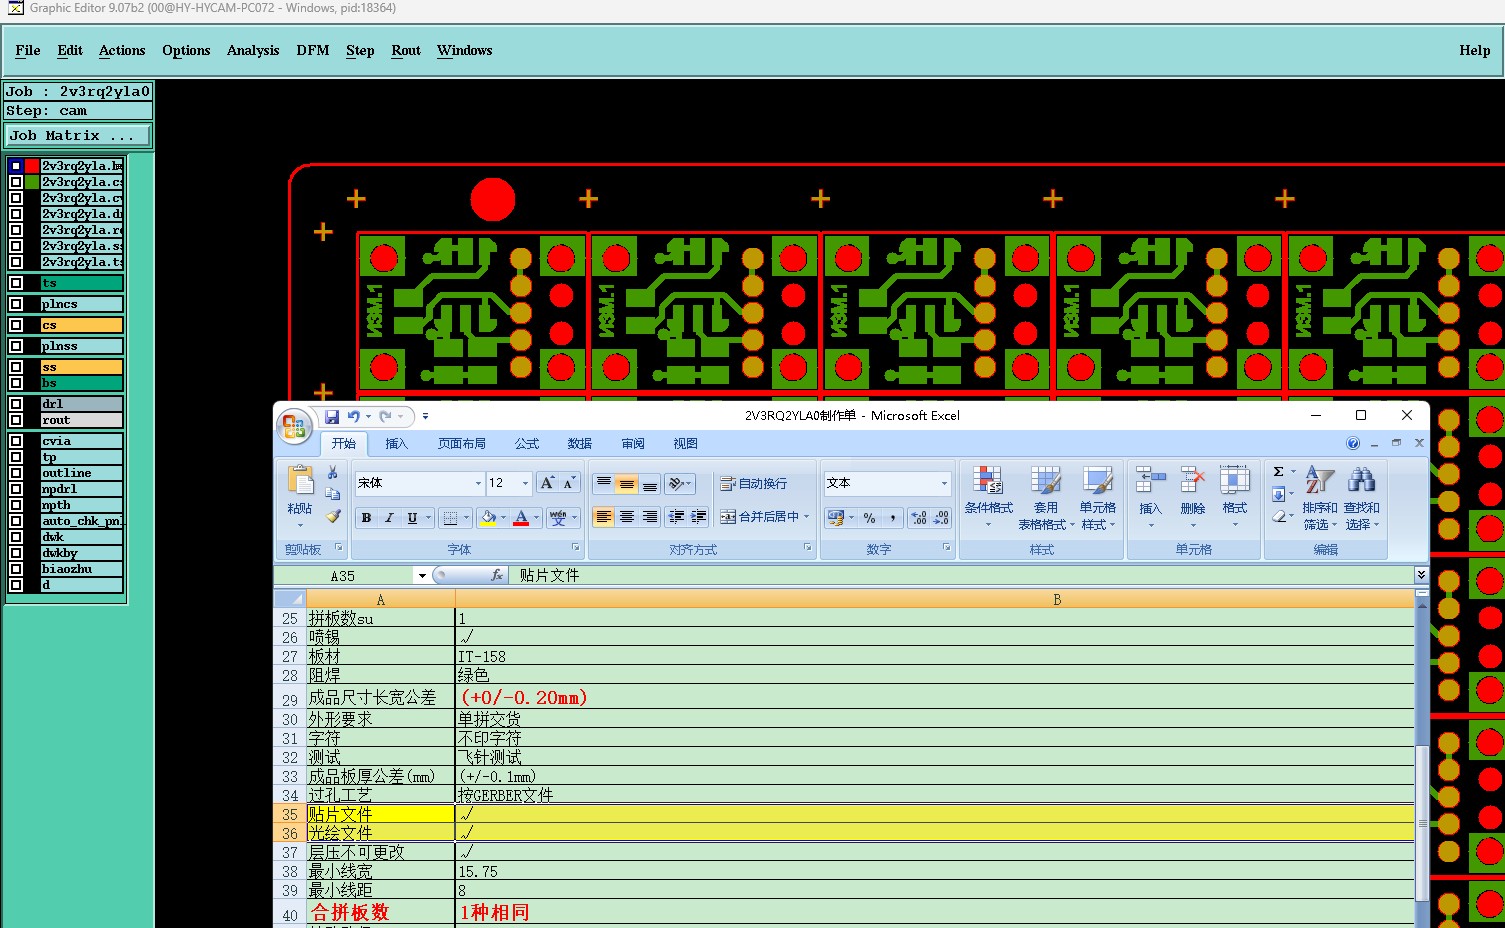Increase indent in Excel alignment group

(x=699, y=517)
